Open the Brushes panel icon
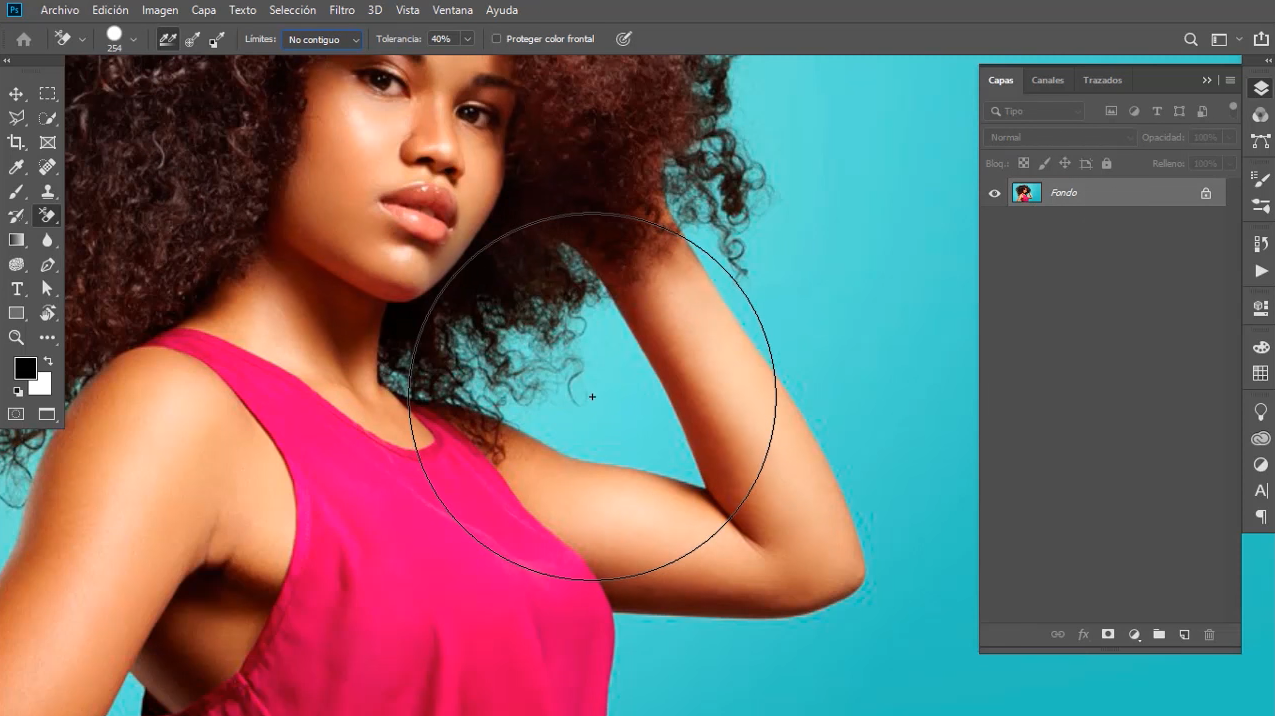The height and width of the screenshot is (716, 1275). point(1259,178)
